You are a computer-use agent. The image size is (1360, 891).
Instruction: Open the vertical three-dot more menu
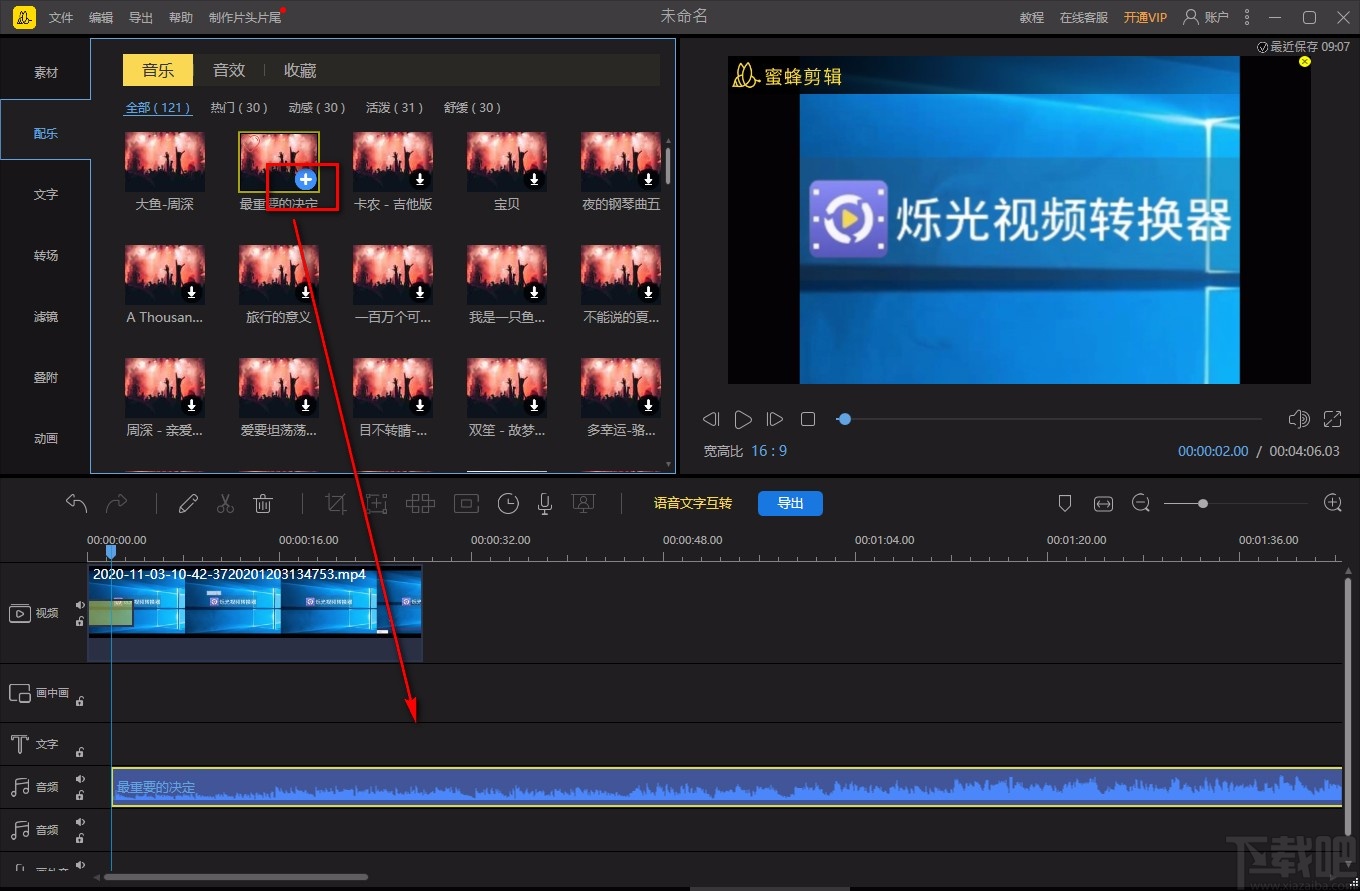coord(1247,17)
